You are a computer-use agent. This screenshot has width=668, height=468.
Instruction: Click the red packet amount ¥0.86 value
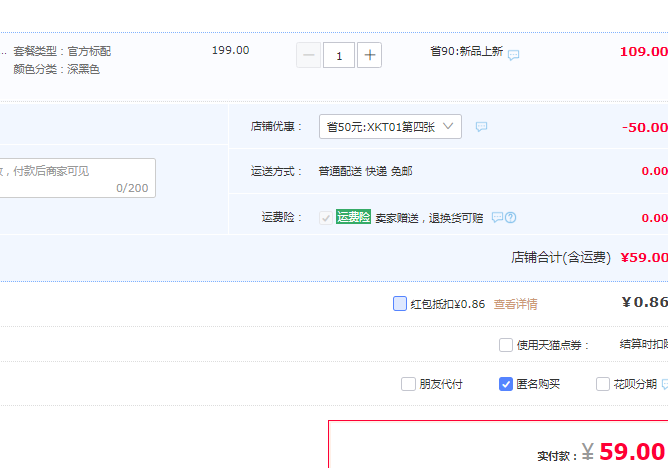coord(645,302)
